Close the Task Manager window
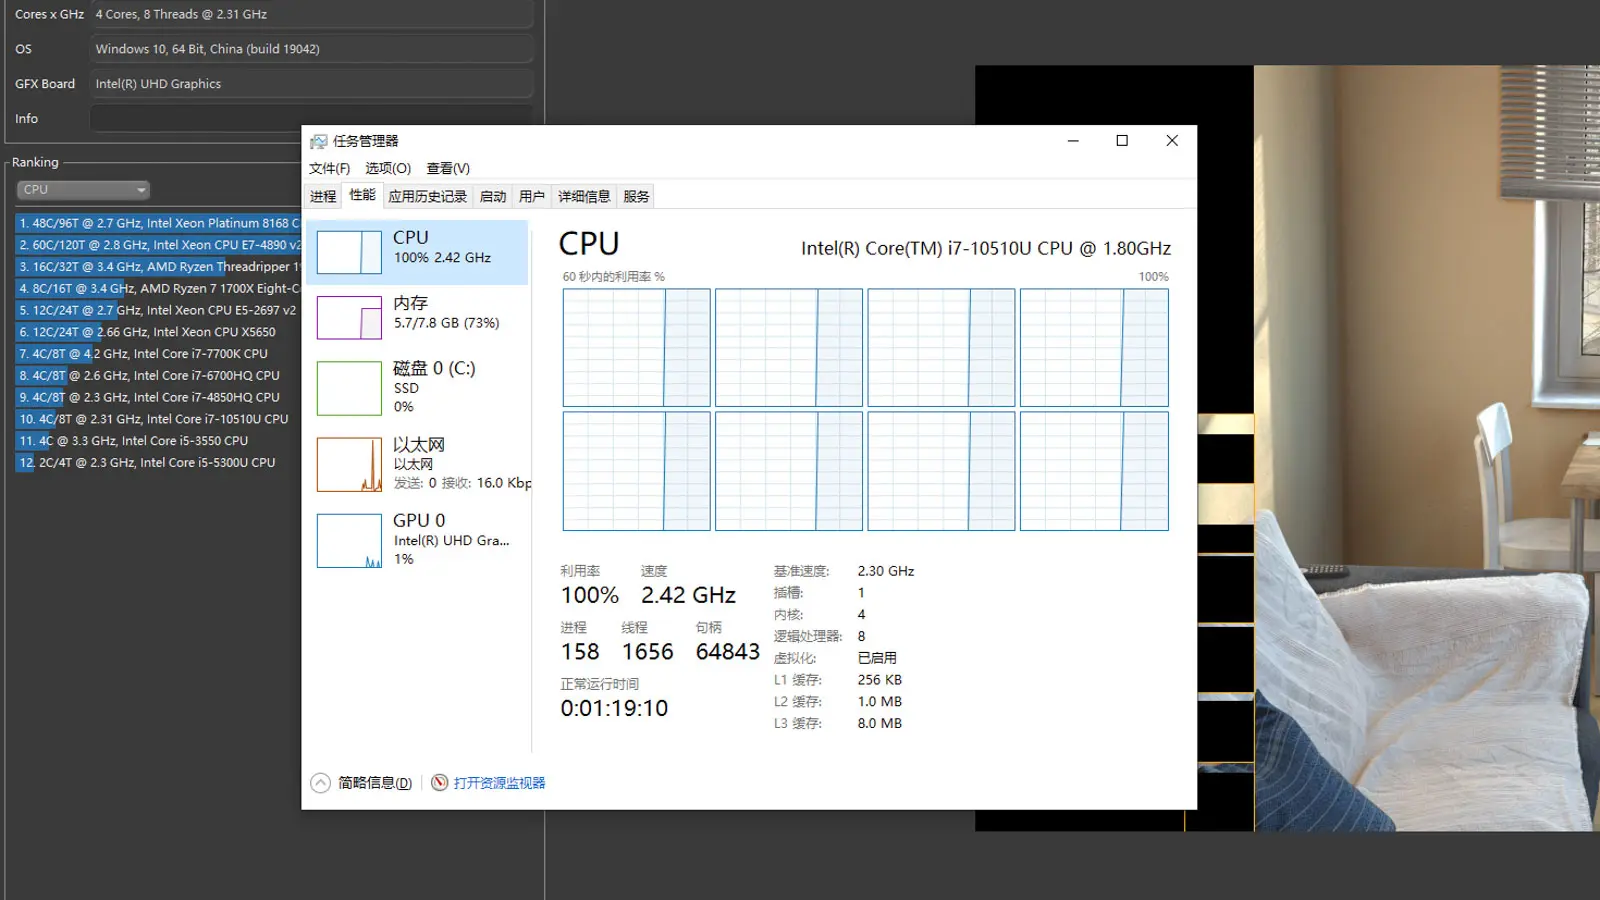Screen dimensions: 1600x900 (x=1172, y=141)
